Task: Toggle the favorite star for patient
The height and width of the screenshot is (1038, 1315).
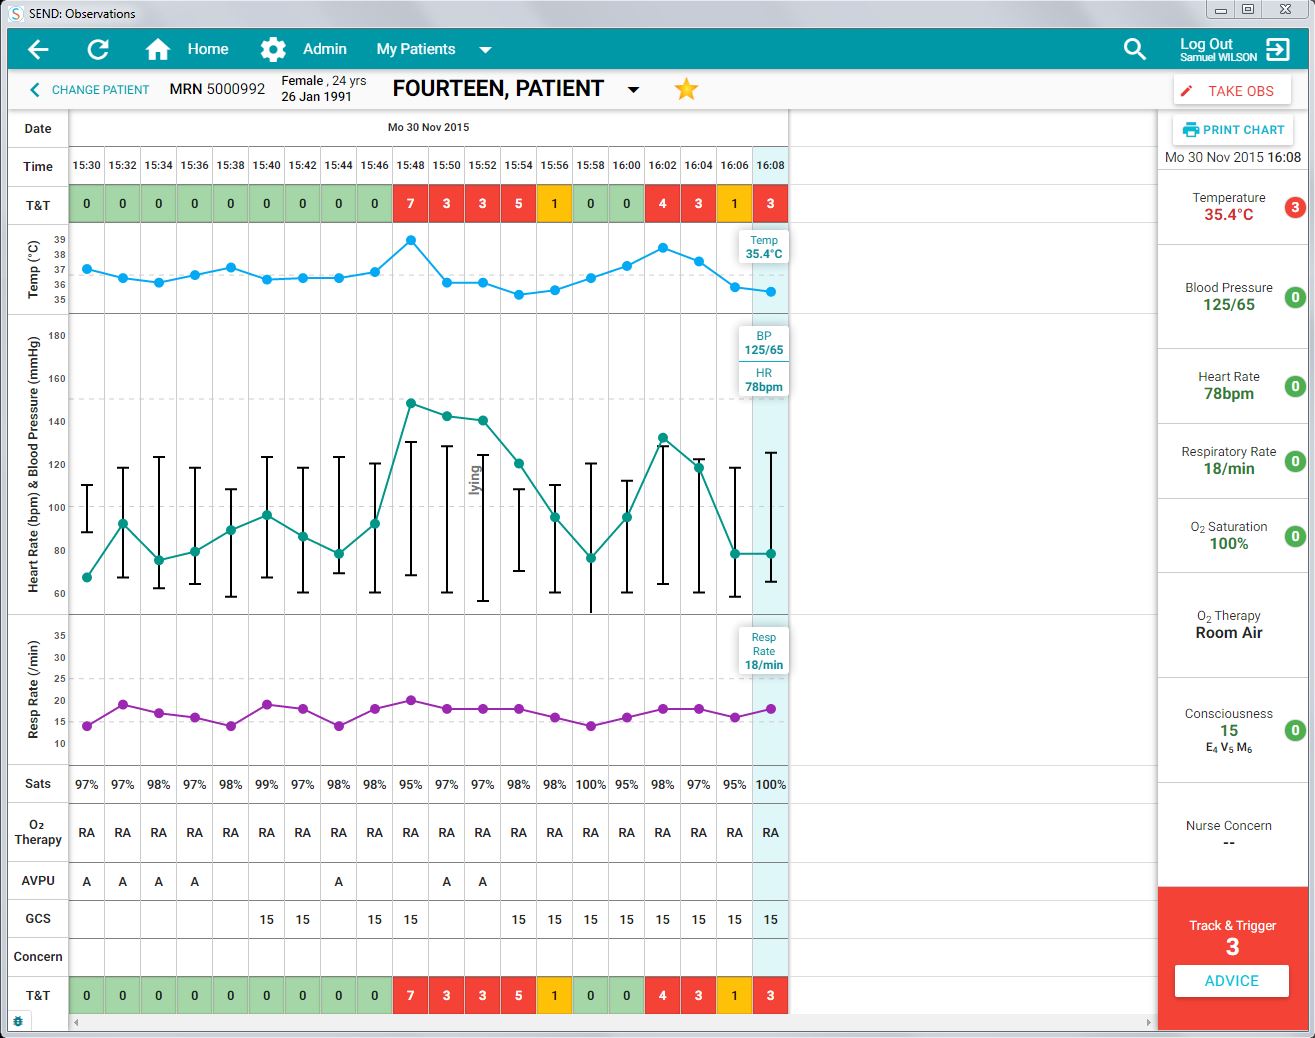Action: (x=686, y=89)
